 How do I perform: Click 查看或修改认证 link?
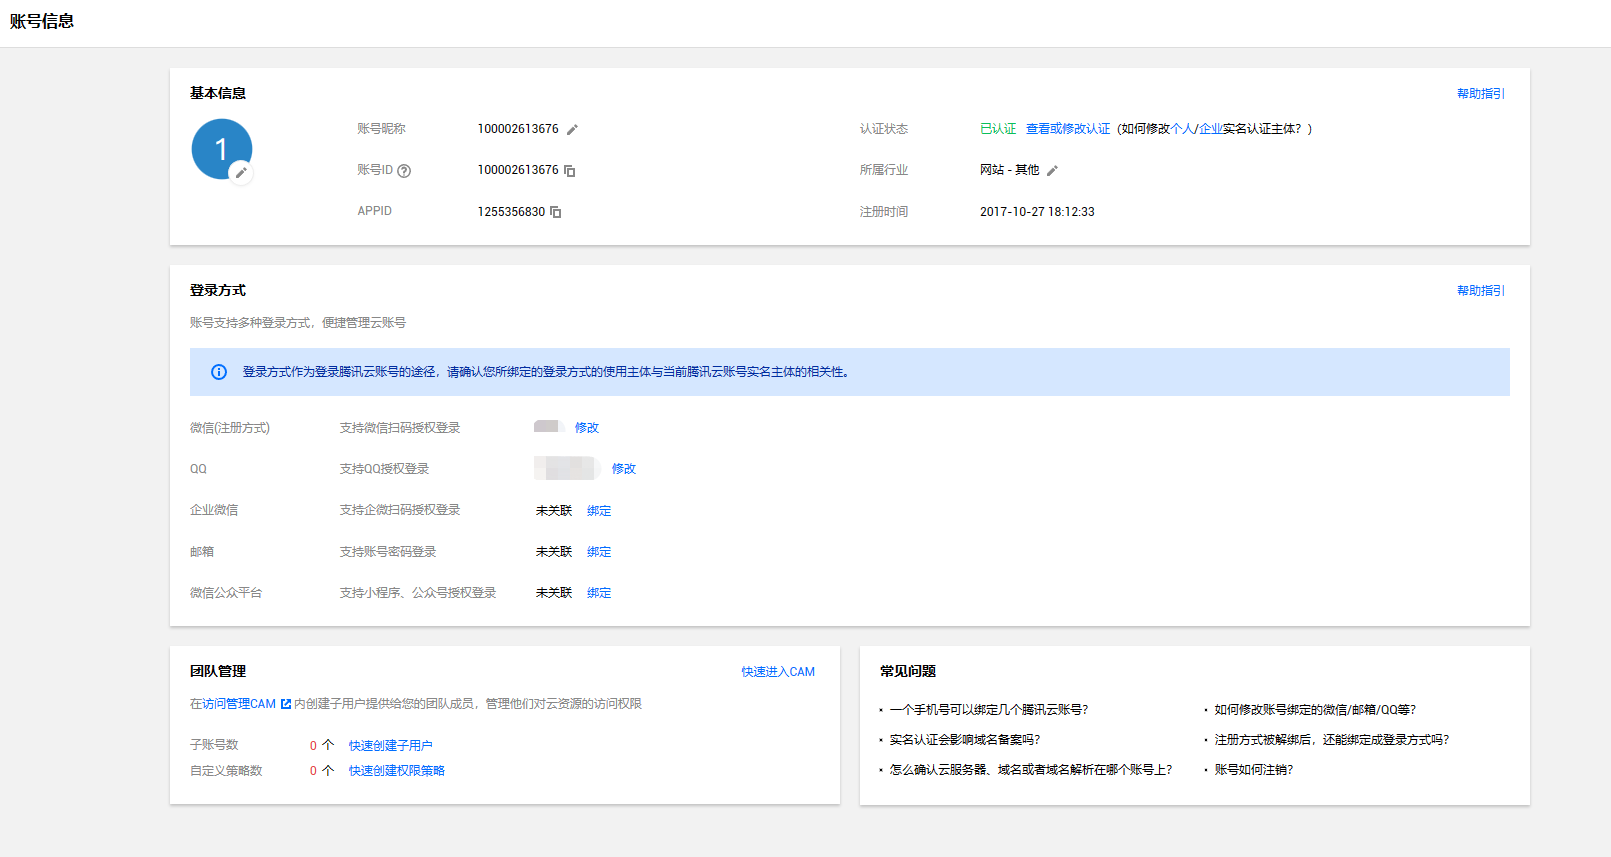click(1067, 129)
